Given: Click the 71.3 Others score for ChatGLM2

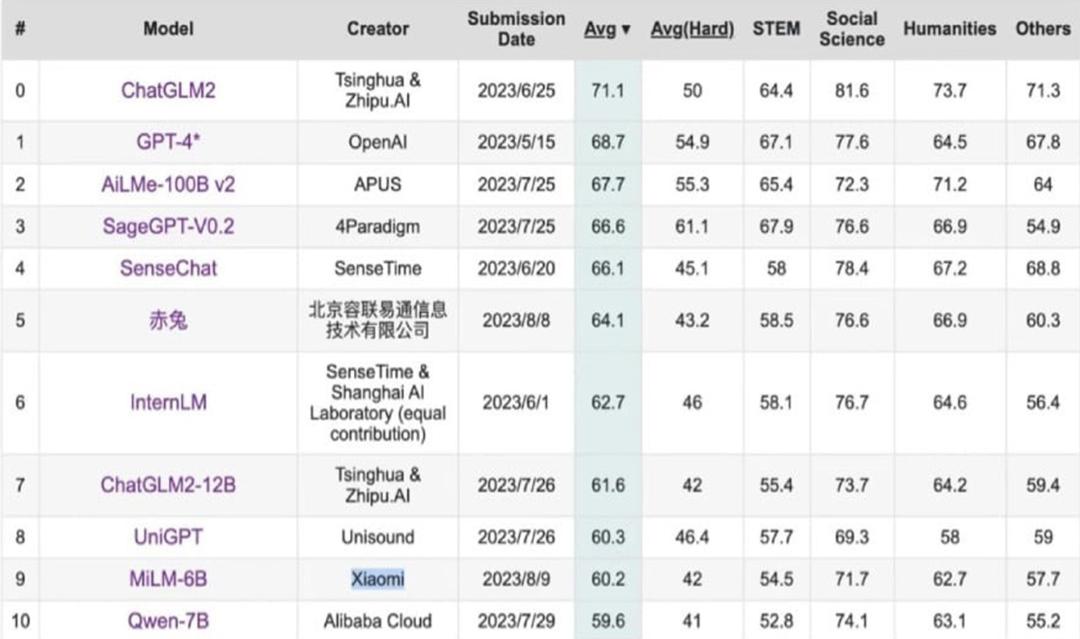Looking at the screenshot, I should pos(1043,90).
